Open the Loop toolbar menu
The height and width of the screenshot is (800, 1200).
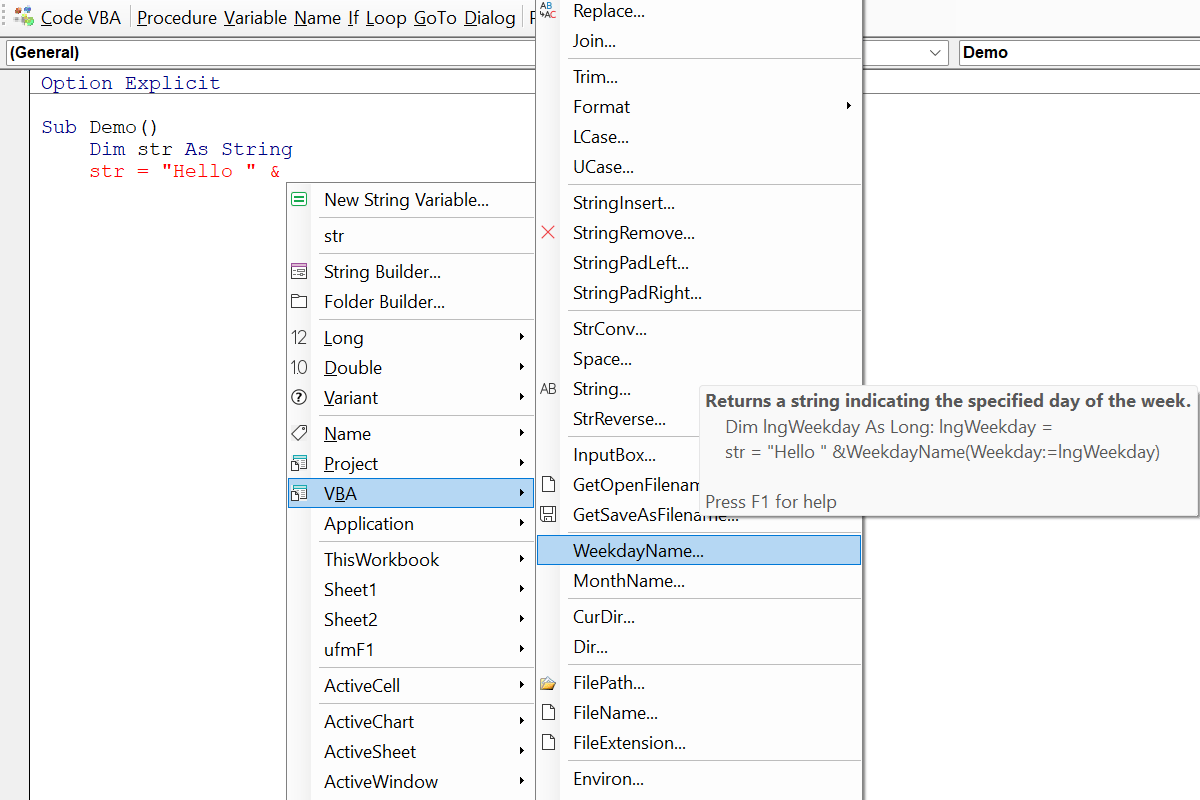[x=386, y=18]
